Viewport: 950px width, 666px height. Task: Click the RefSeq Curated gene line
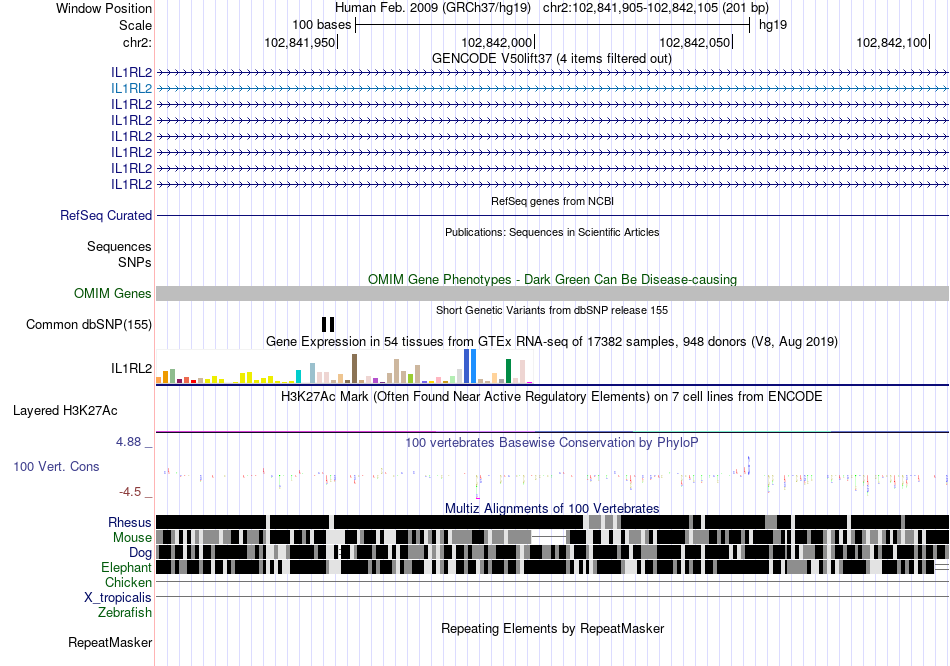pyautogui.click(x=553, y=215)
